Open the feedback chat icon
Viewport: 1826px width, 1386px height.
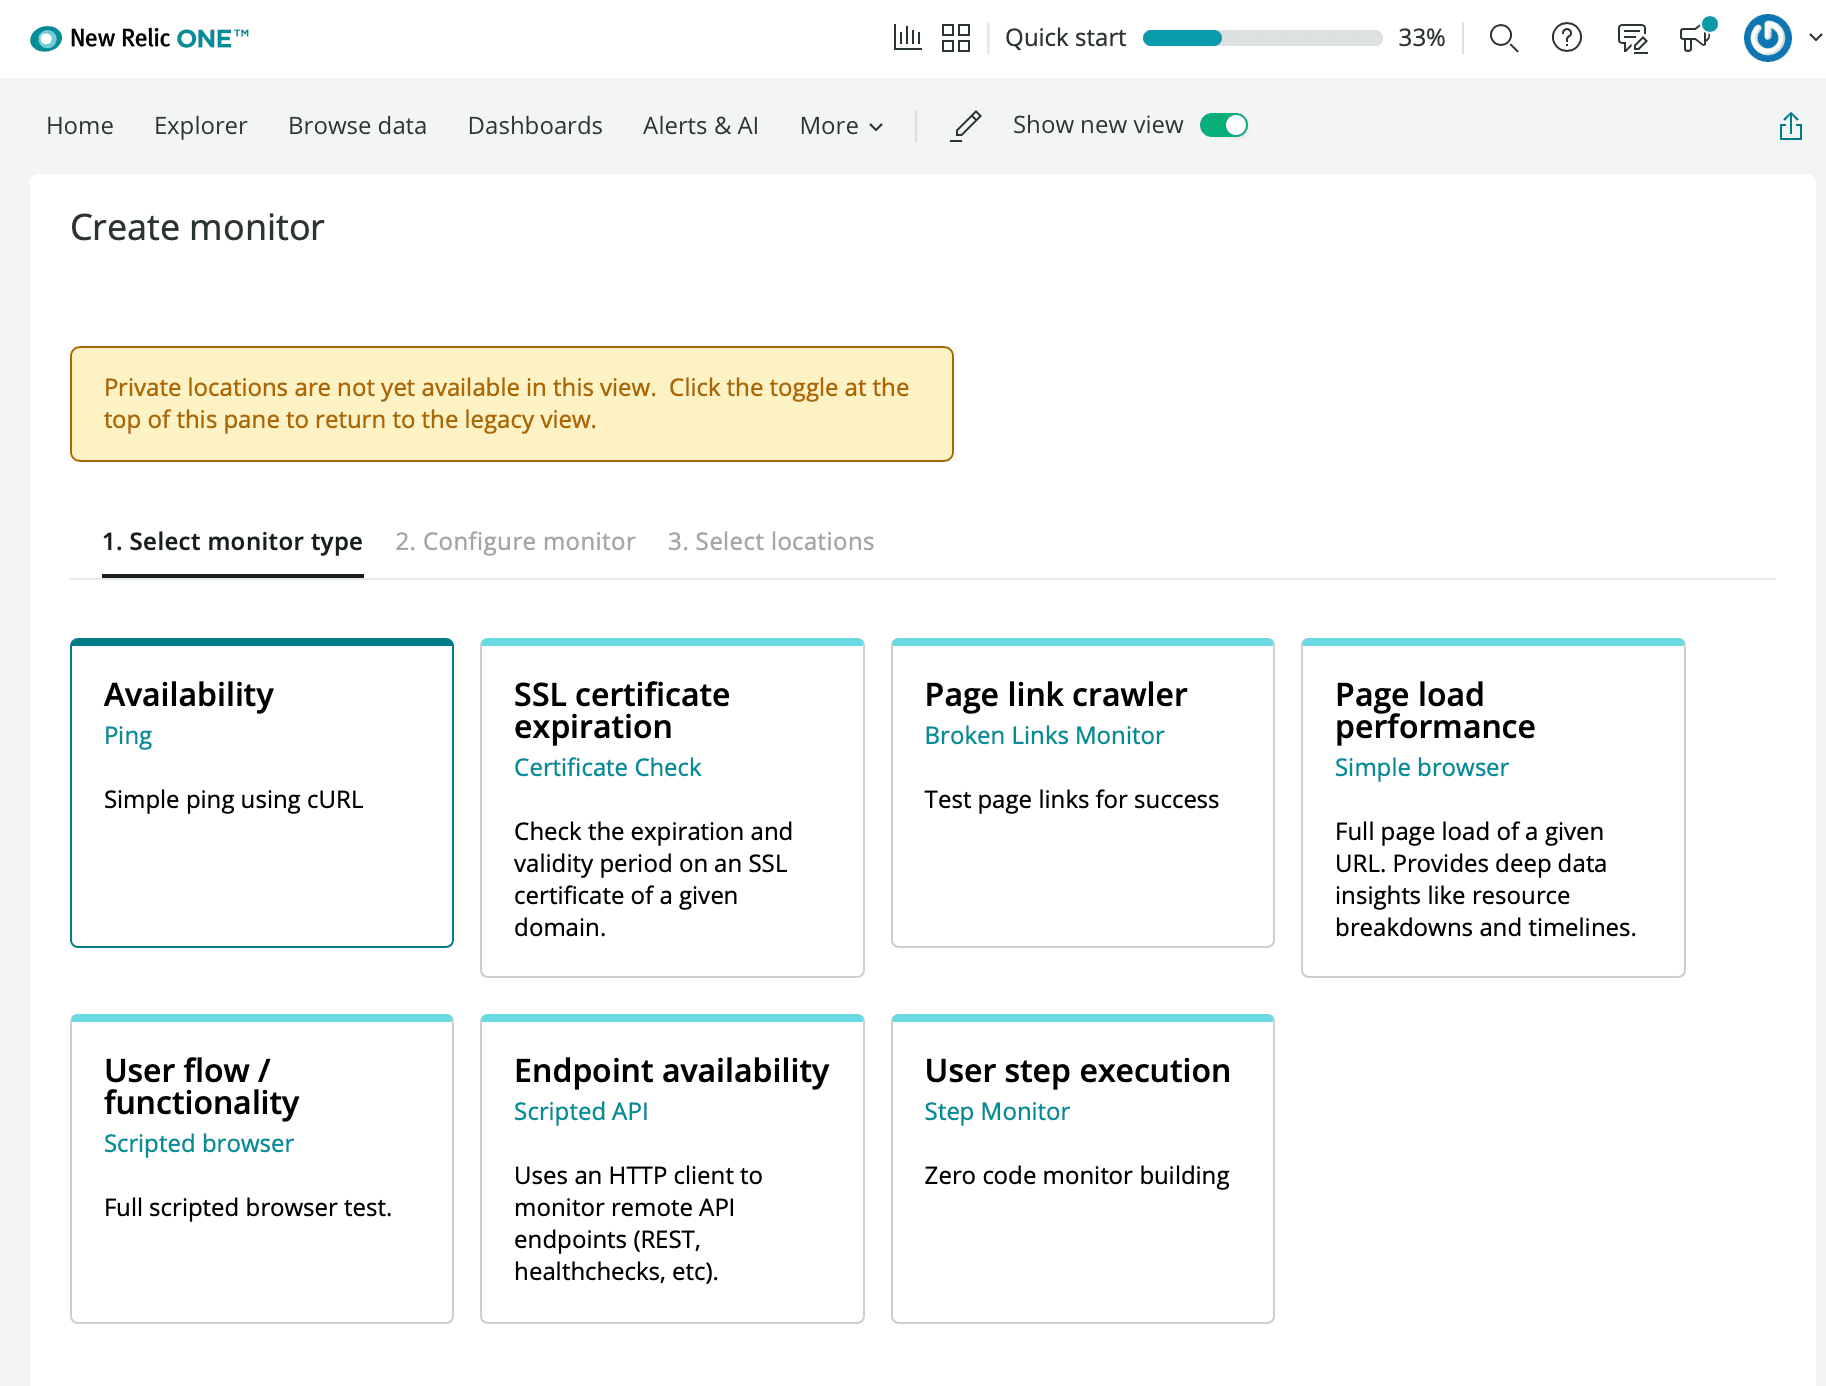tap(1632, 38)
